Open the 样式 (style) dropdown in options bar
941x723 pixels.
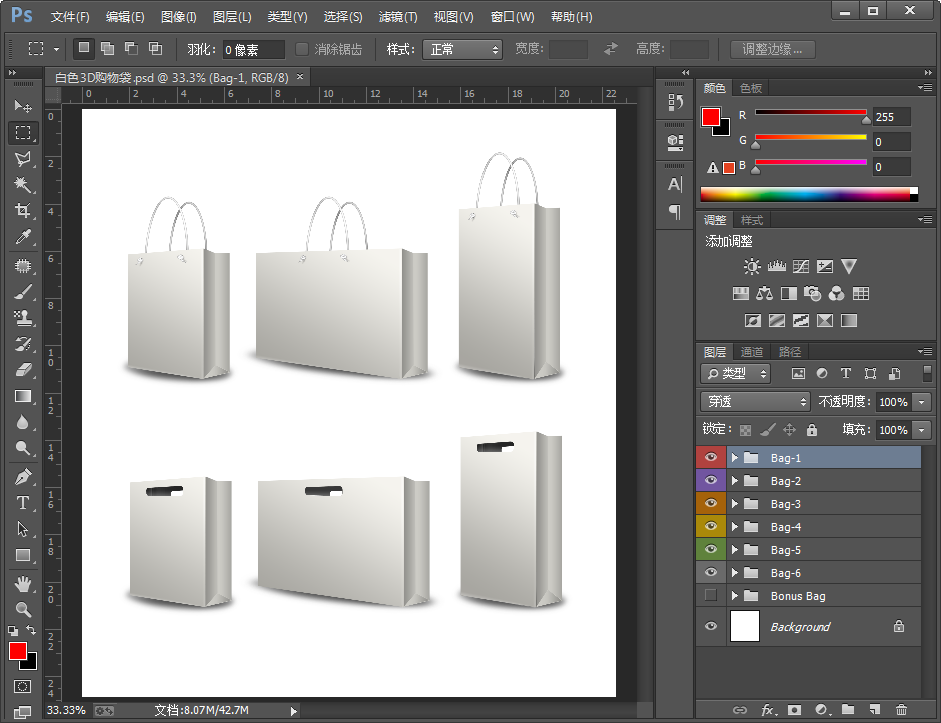(462, 49)
